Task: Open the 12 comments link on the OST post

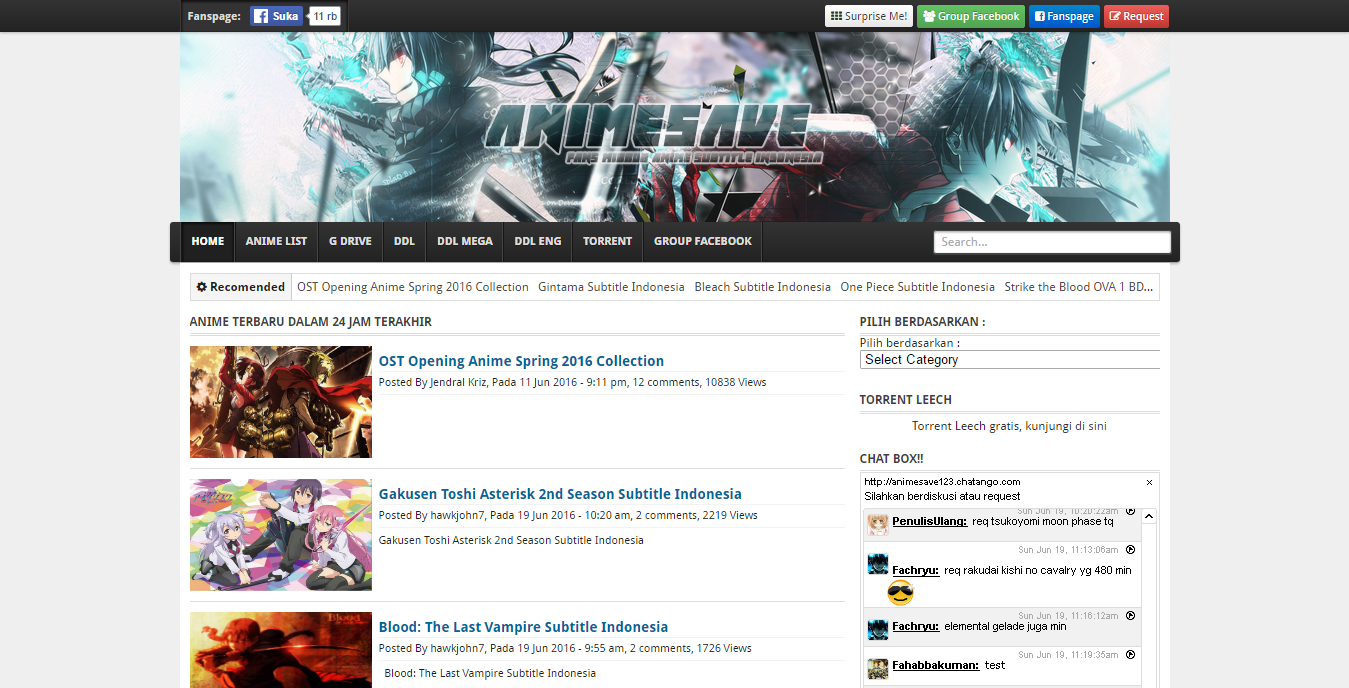Action: click(665, 382)
